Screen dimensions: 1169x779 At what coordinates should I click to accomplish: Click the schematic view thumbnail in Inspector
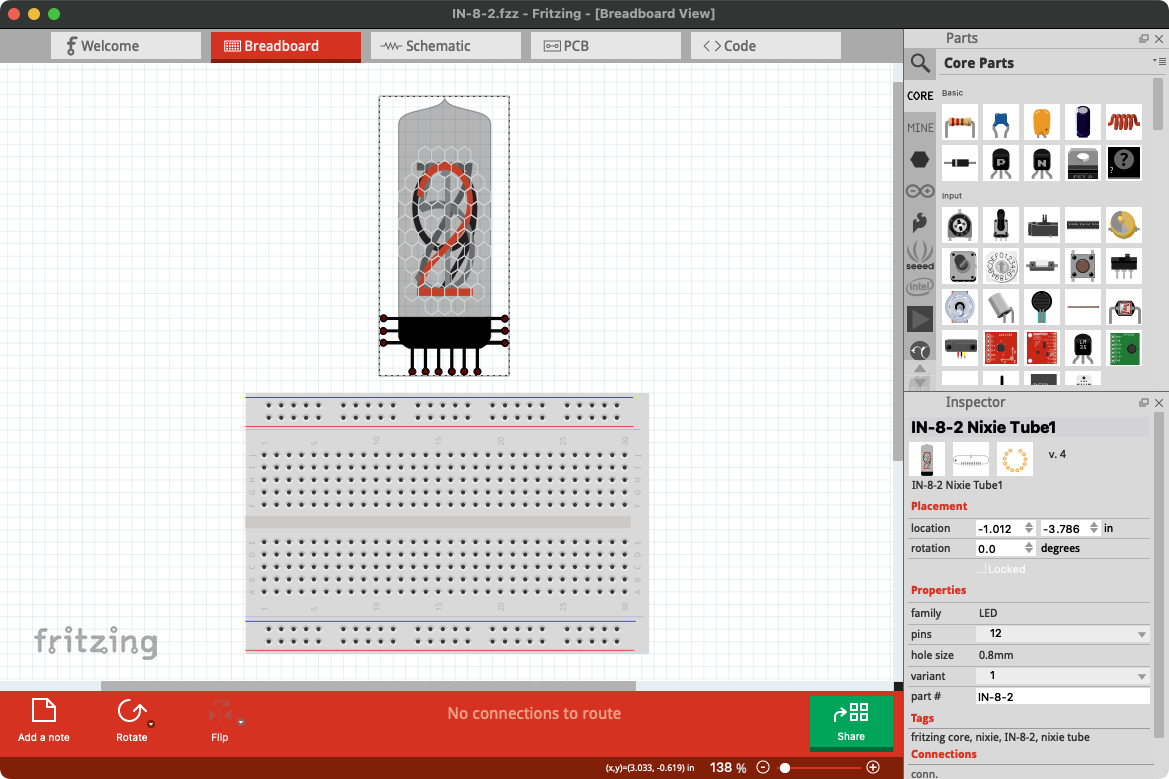[971, 459]
